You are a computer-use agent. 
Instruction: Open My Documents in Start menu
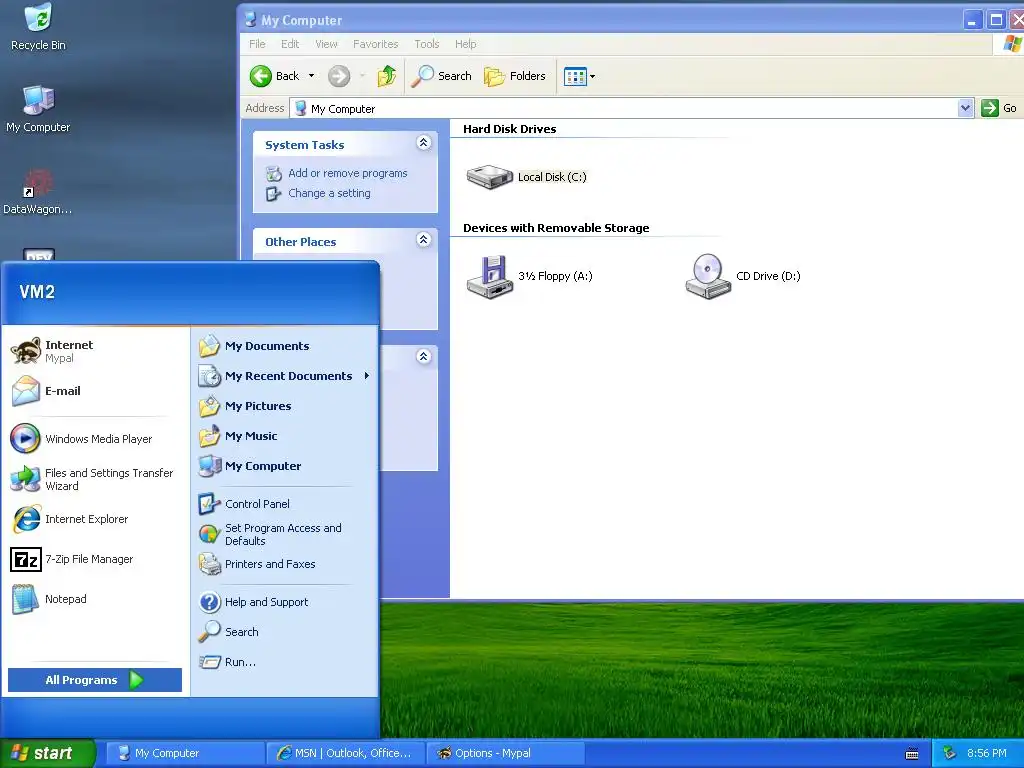pos(285,346)
